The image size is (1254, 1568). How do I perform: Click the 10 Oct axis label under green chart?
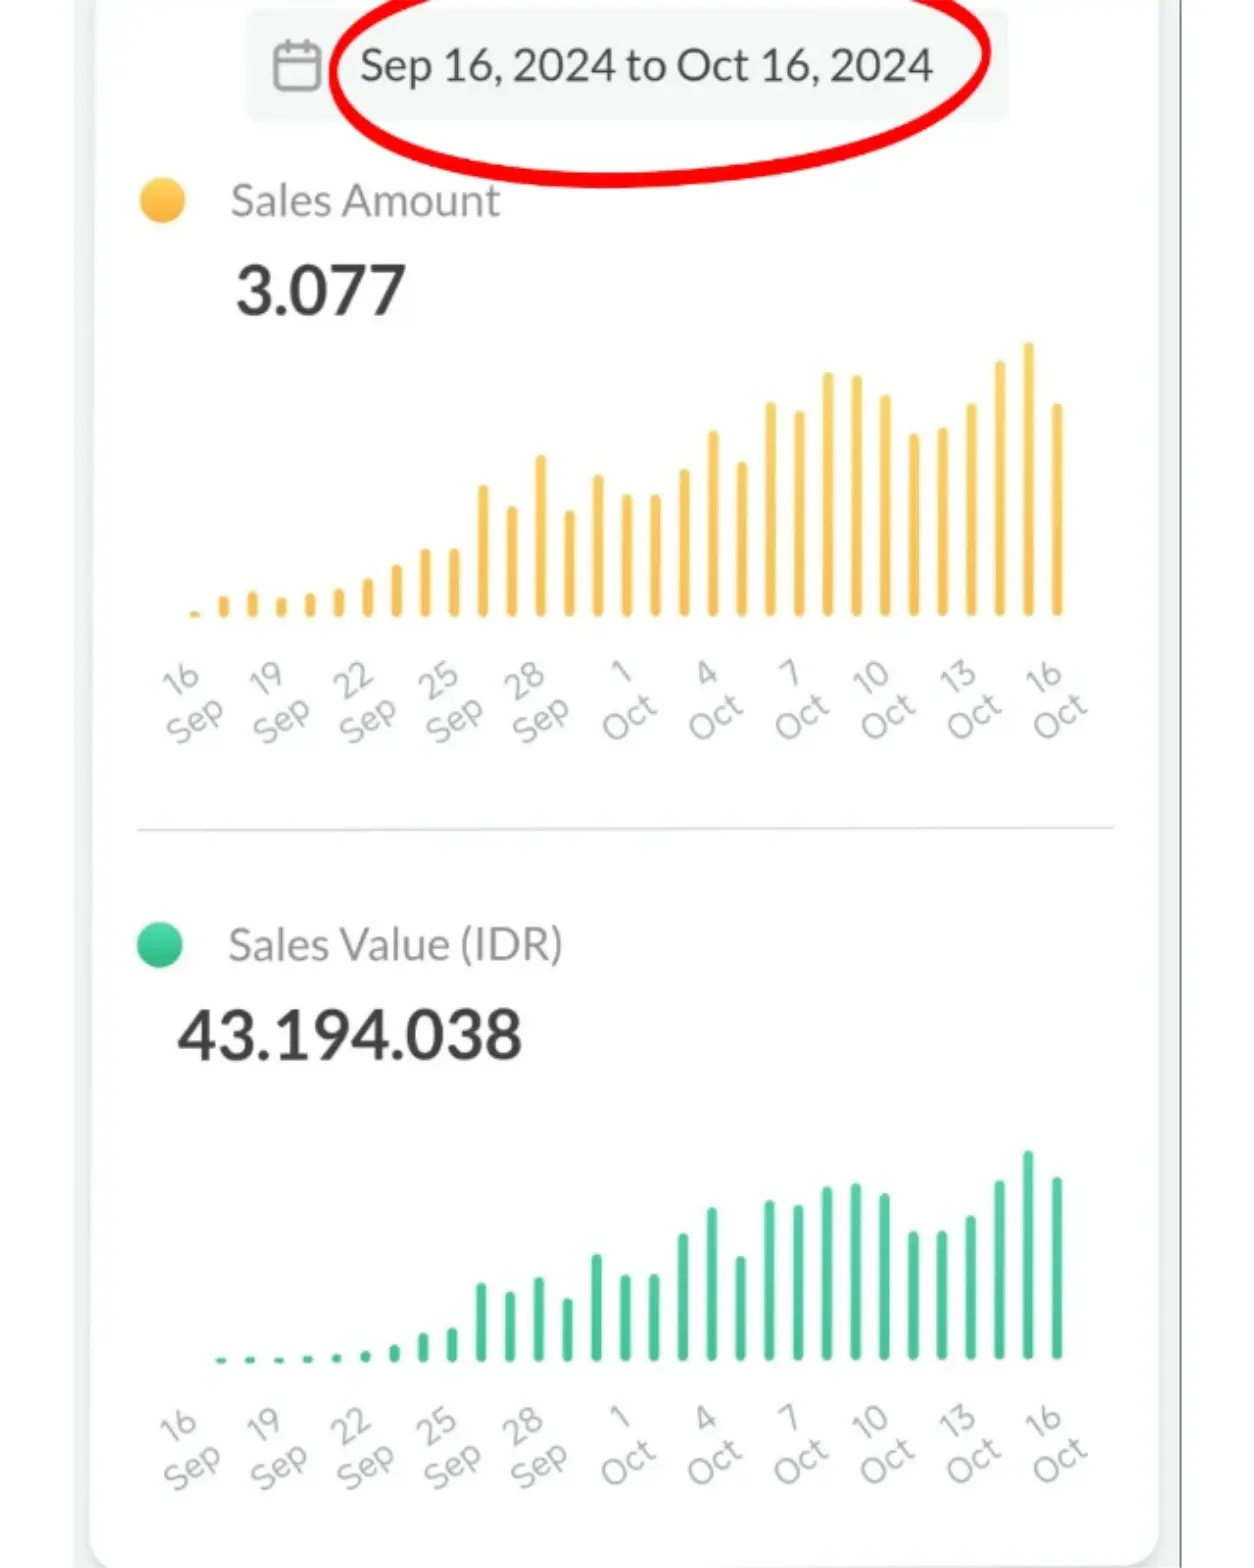(883, 1448)
